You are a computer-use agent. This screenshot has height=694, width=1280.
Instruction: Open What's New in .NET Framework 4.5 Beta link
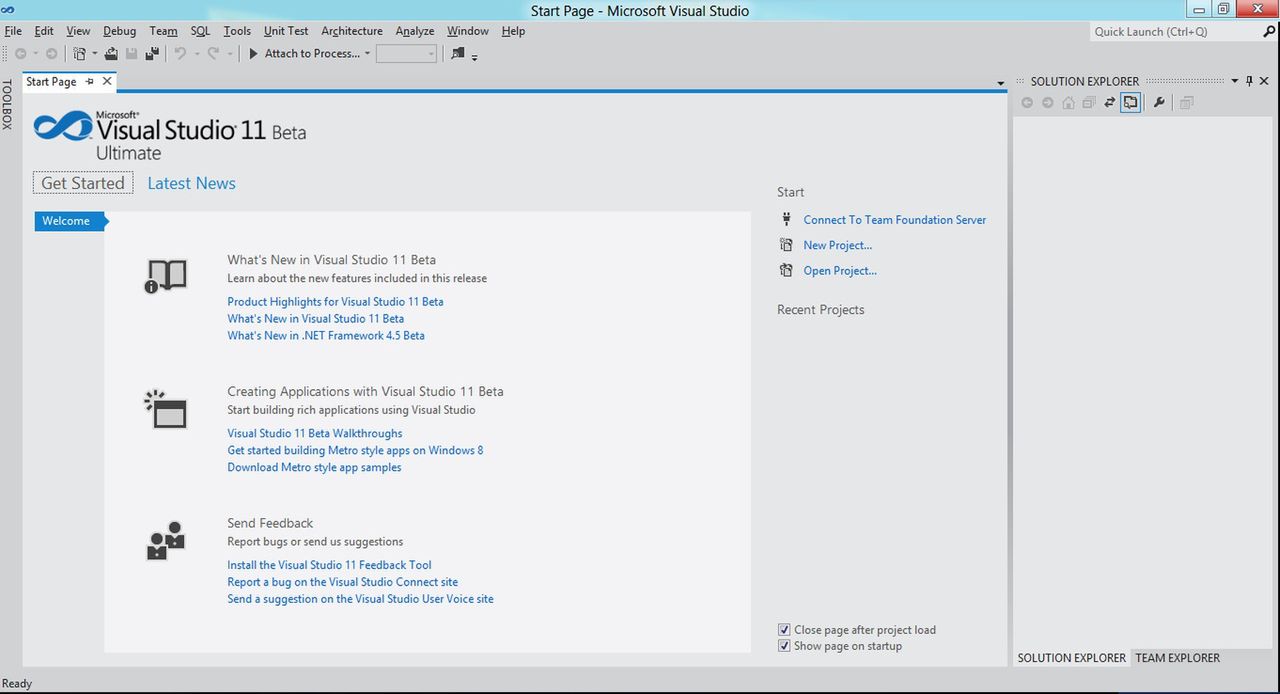point(326,336)
